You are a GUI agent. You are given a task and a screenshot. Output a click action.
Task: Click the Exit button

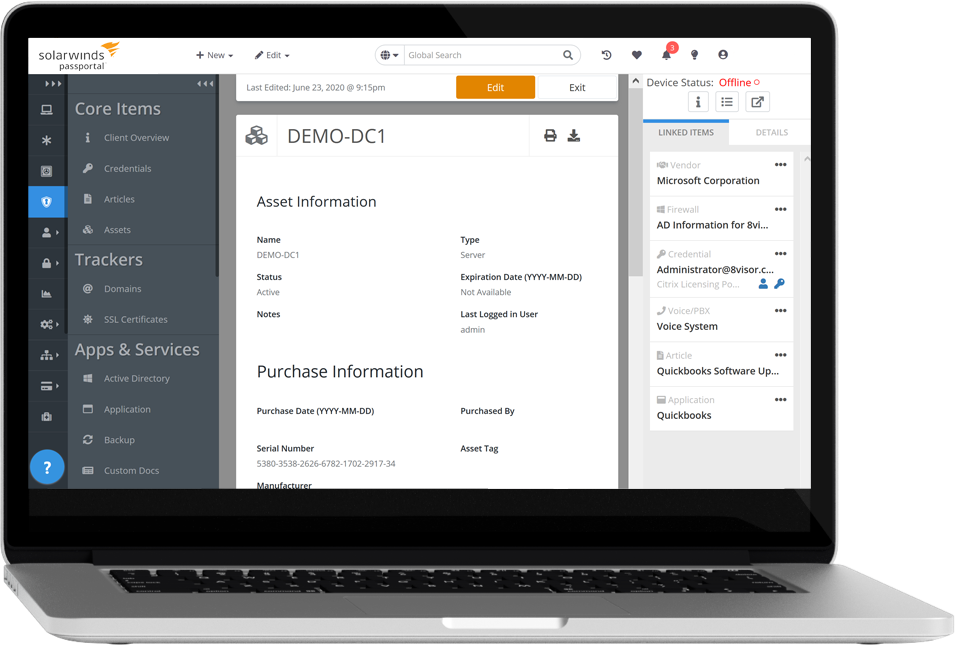coord(577,87)
